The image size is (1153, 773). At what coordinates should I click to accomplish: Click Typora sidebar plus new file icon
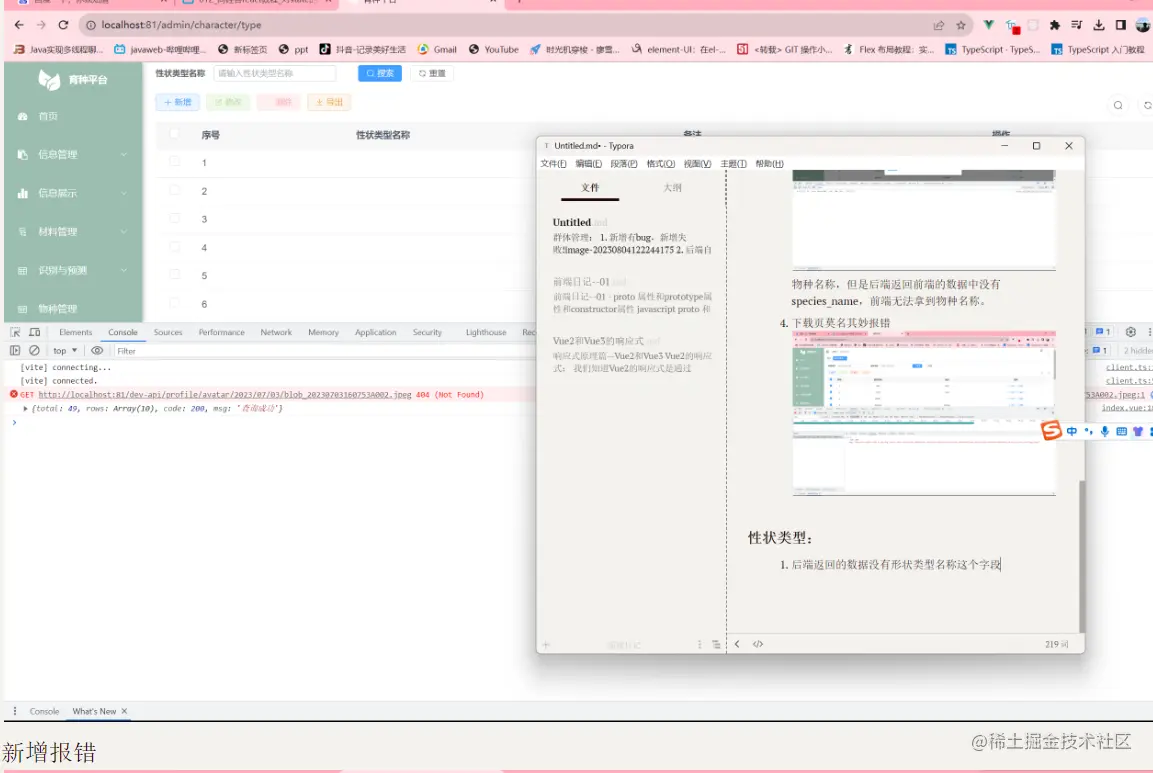[546, 645]
